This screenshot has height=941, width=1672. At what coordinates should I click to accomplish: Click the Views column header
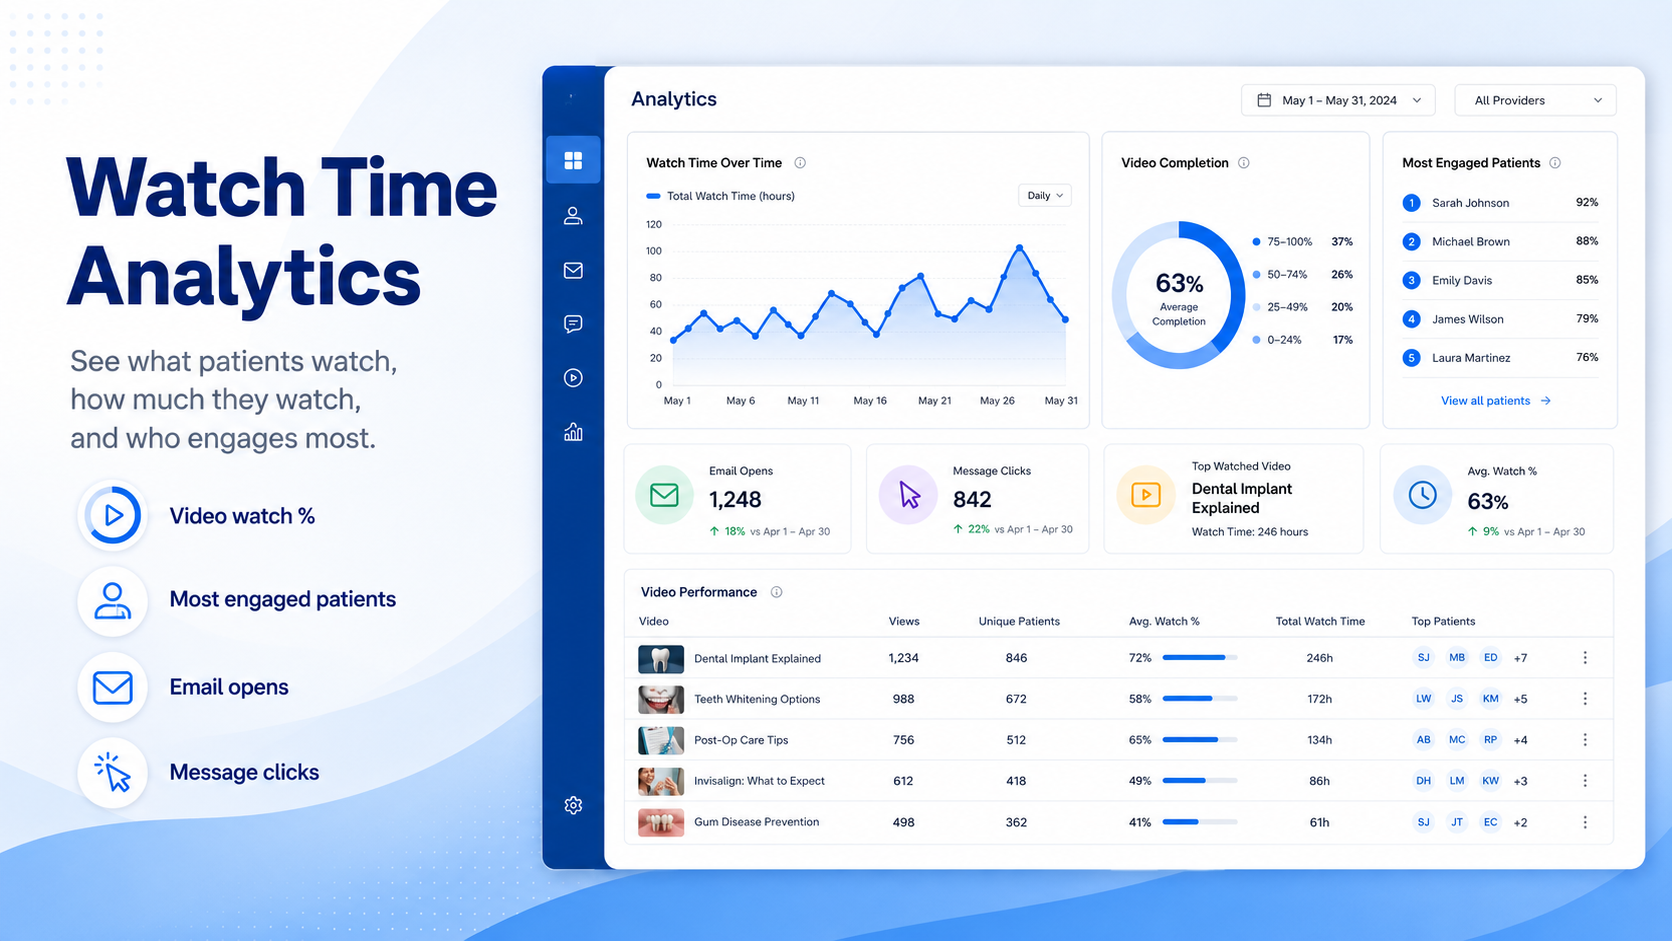point(904,621)
